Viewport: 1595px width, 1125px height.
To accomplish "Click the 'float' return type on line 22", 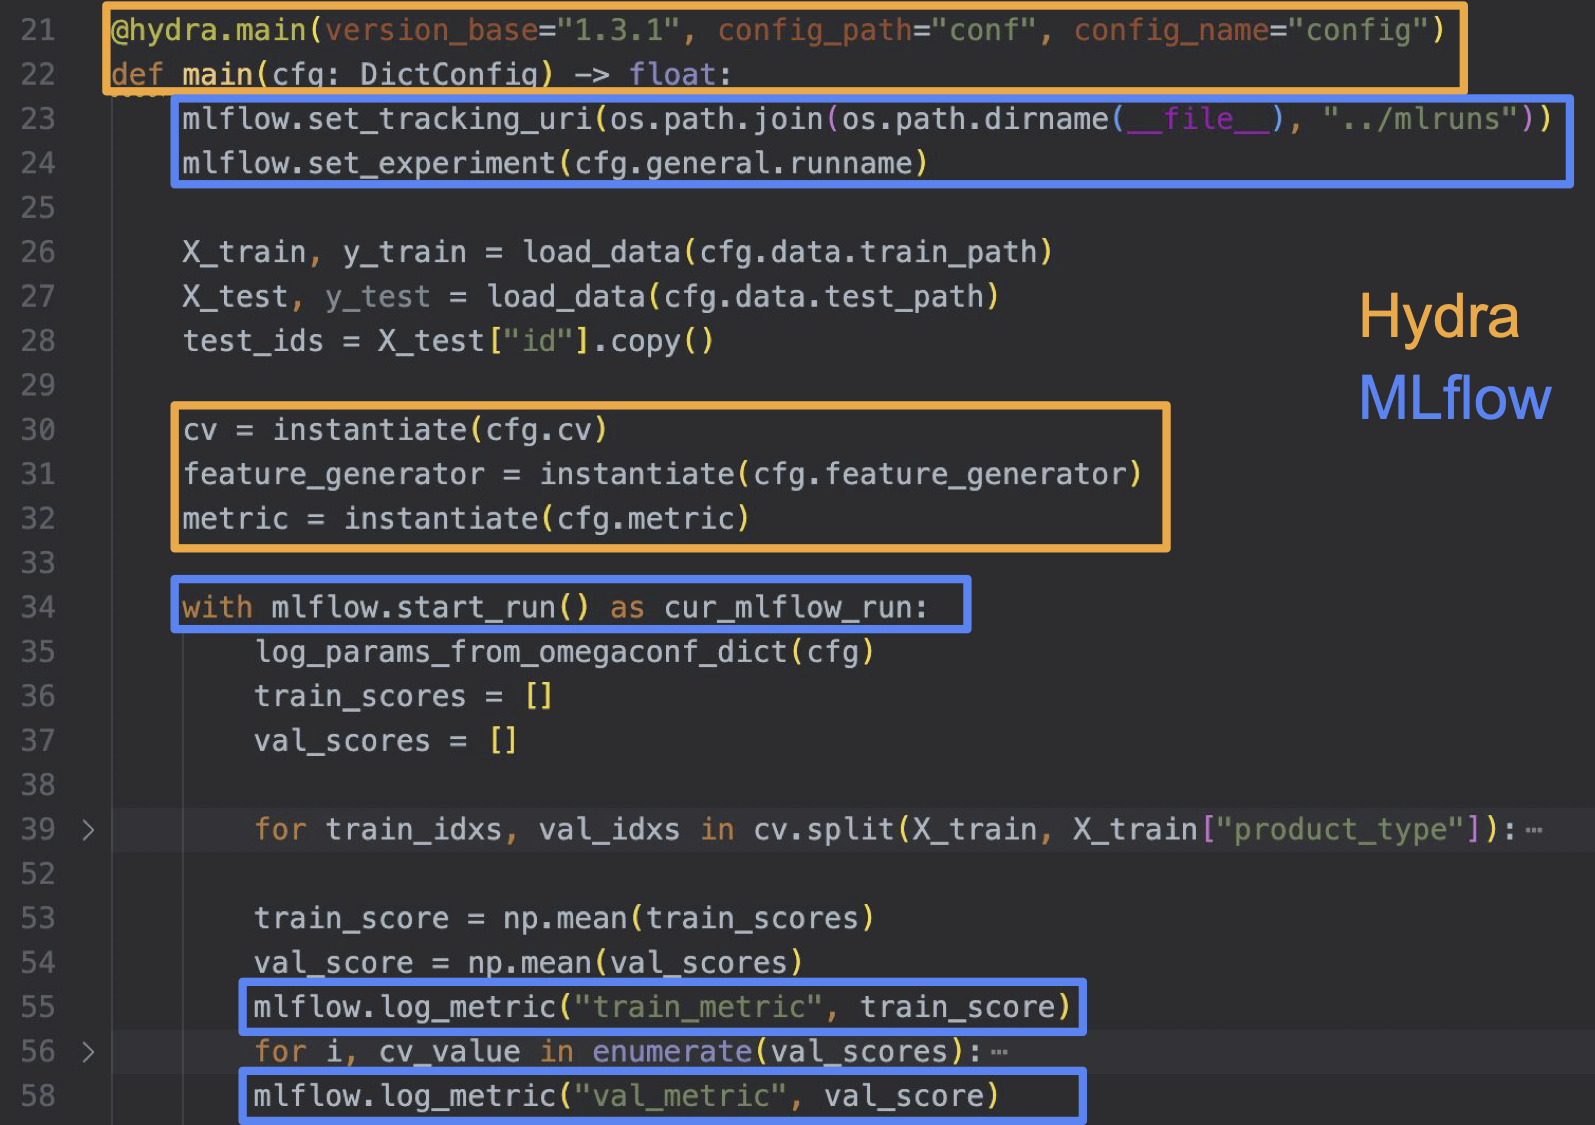I will point(673,75).
